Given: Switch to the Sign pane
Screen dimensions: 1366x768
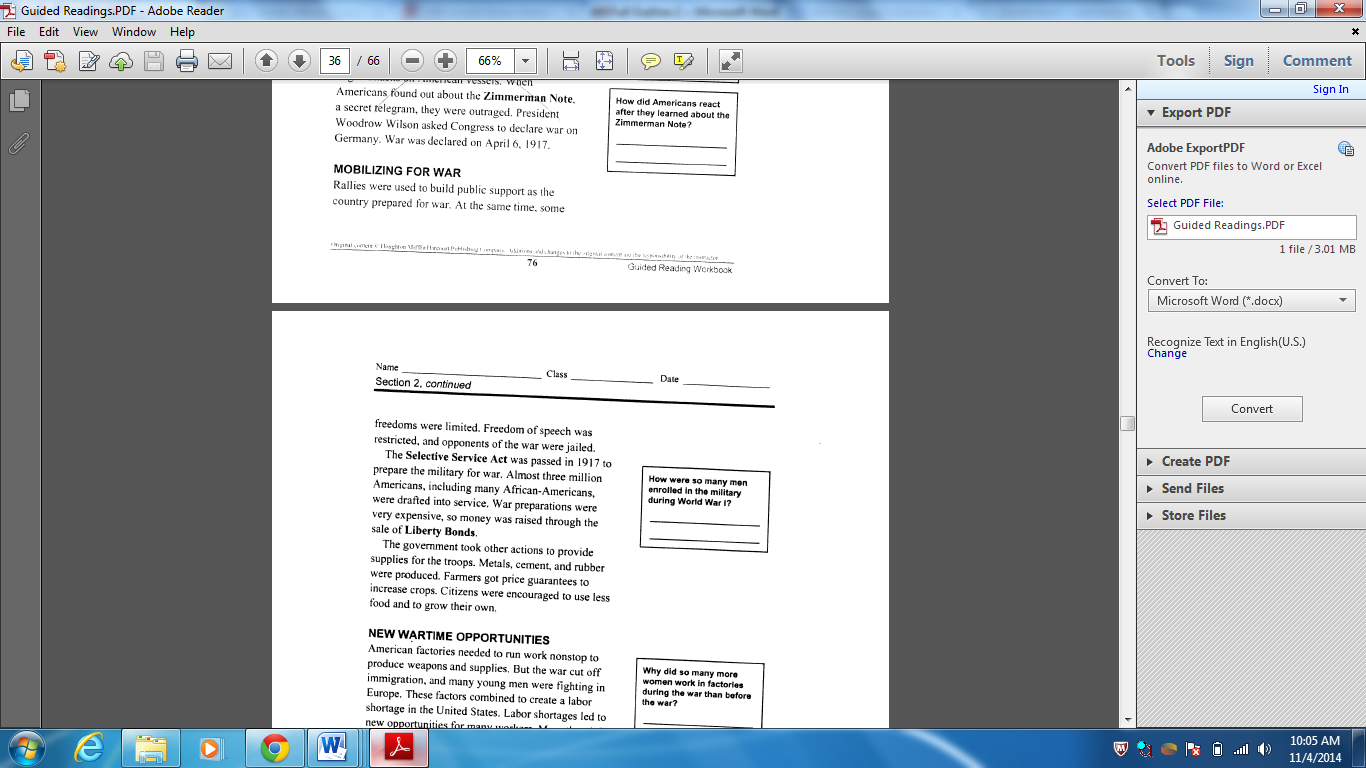Looking at the screenshot, I should pyautogui.click(x=1238, y=61).
